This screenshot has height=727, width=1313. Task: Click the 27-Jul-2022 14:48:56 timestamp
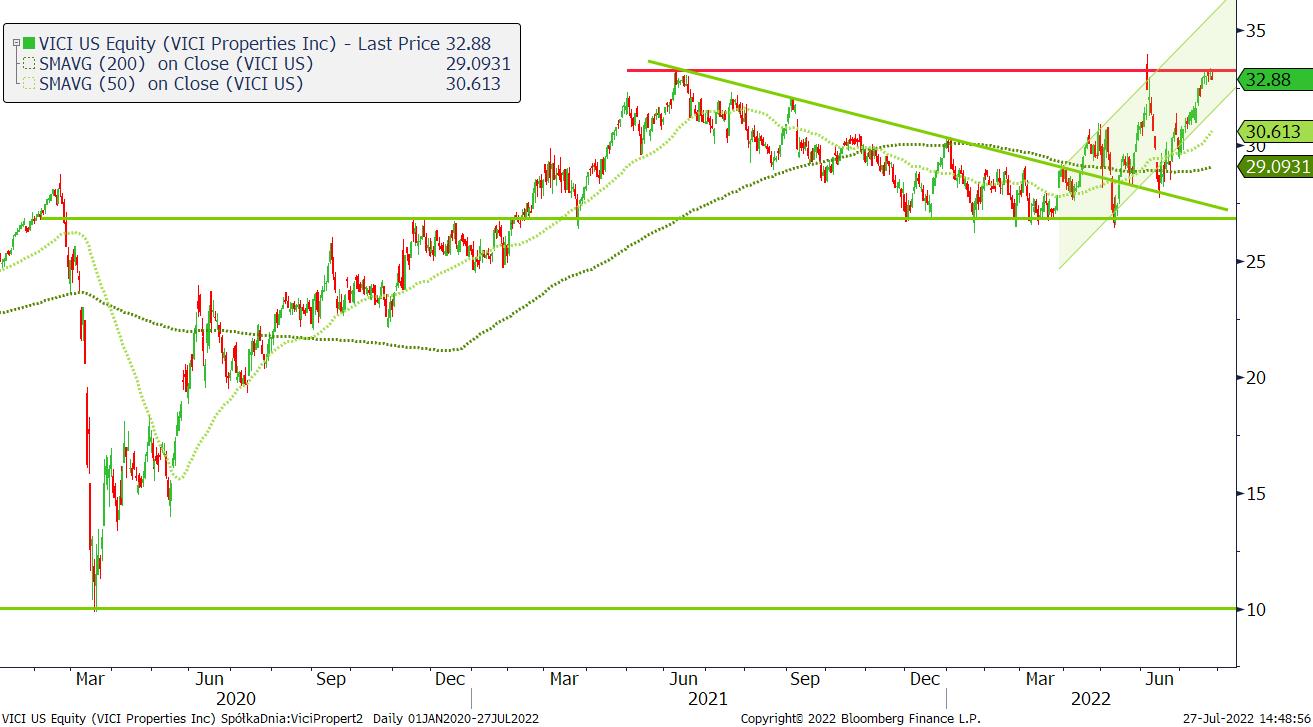(1247, 719)
